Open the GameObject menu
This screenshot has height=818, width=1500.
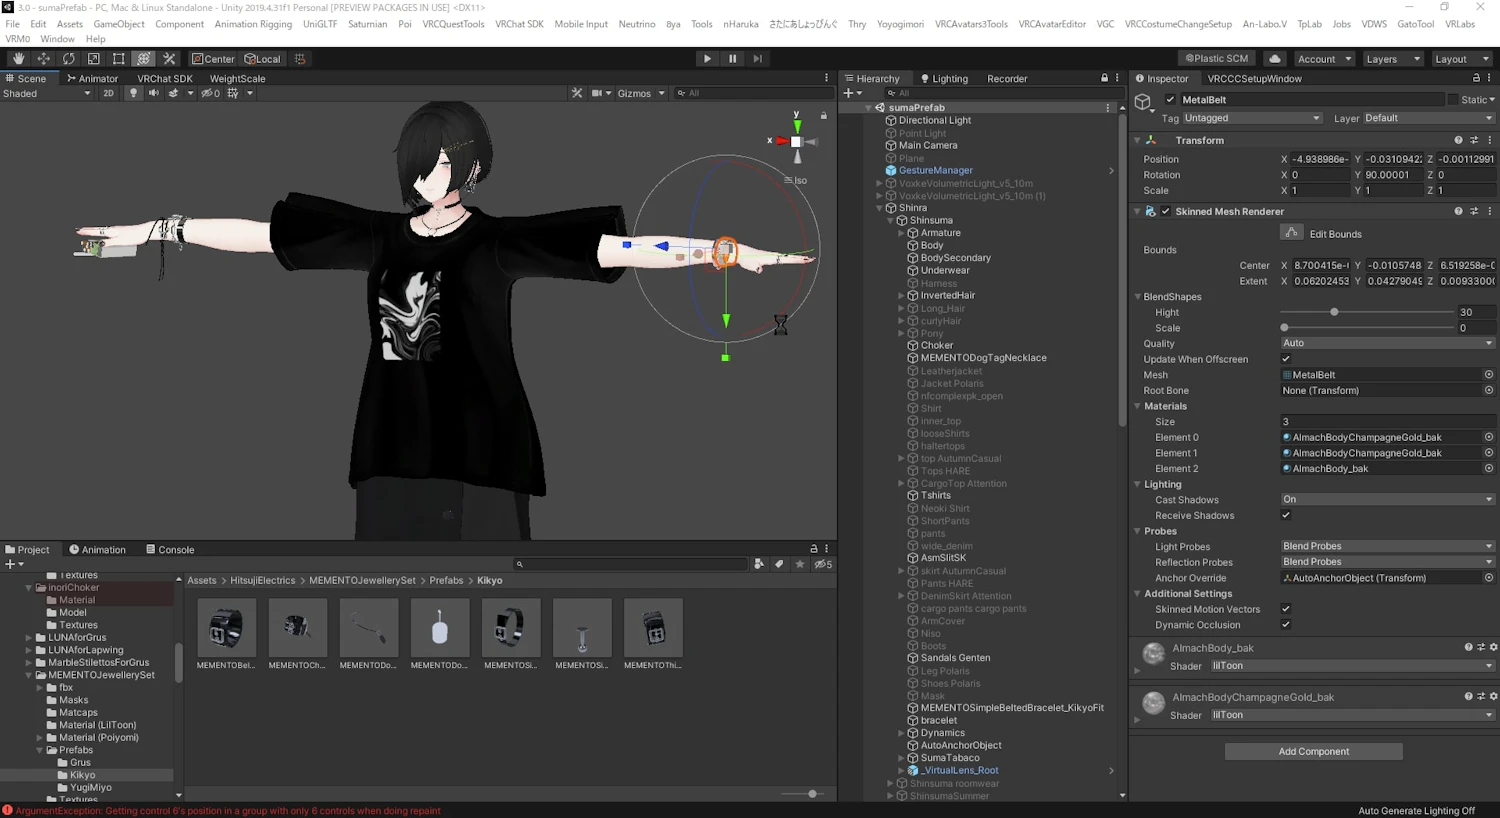[x=119, y=24]
